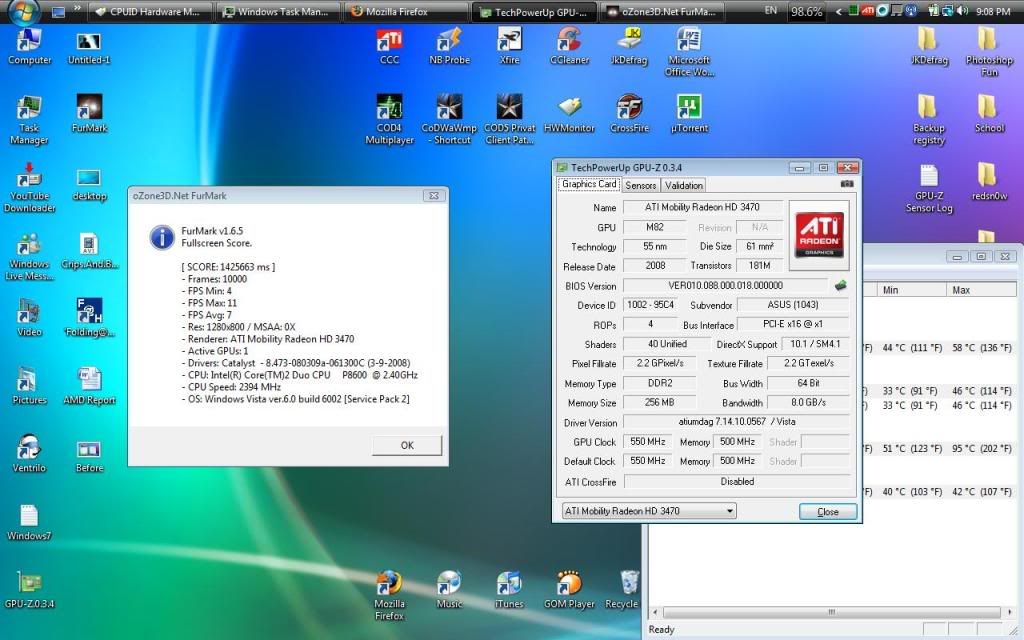Click the horizontal scrollbar right arrow in HWMonitor
This screenshot has height=640, width=1024.
[1008, 612]
